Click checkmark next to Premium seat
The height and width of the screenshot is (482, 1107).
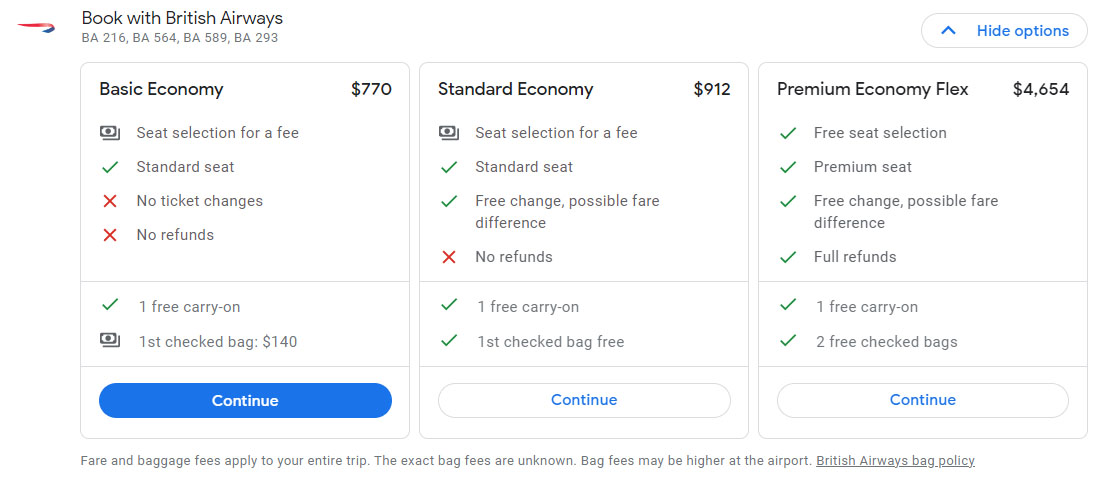pos(788,167)
